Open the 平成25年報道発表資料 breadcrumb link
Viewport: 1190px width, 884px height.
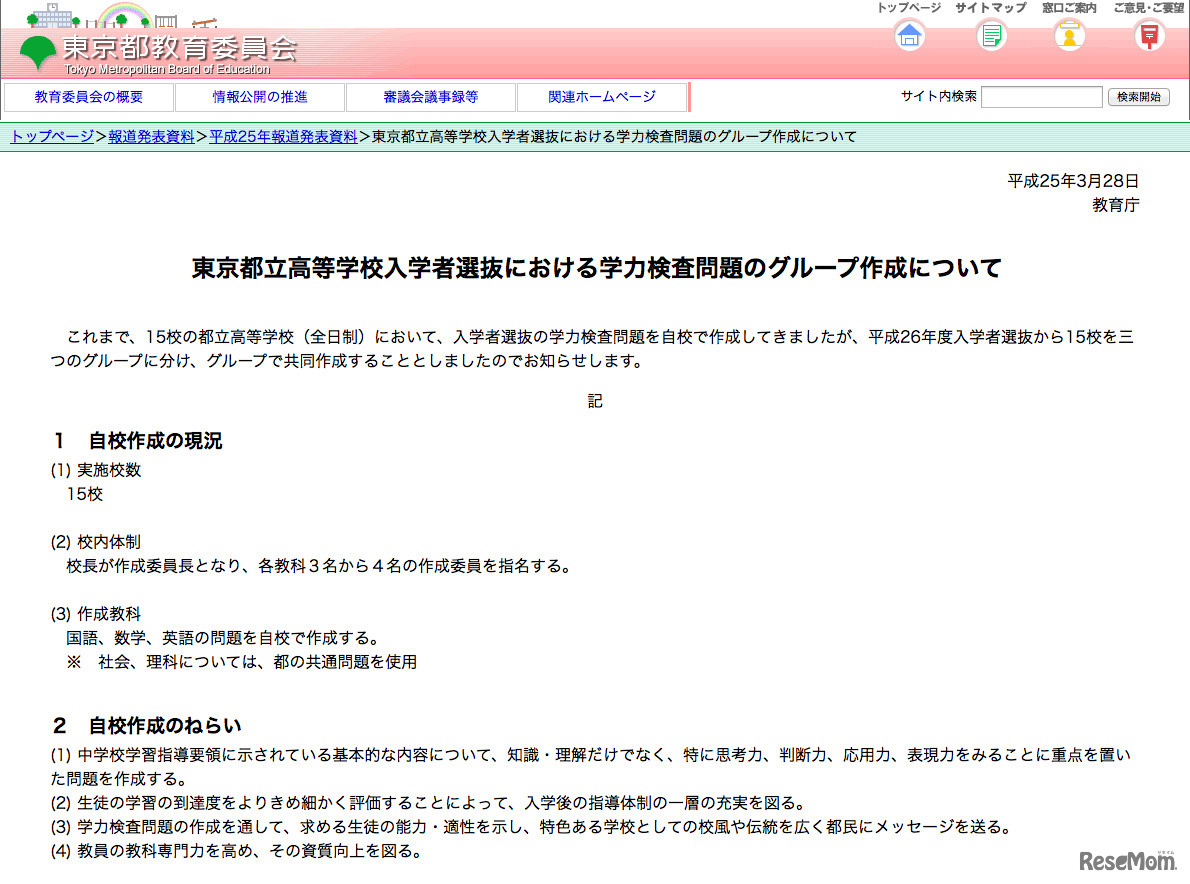(x=280, y=135)
